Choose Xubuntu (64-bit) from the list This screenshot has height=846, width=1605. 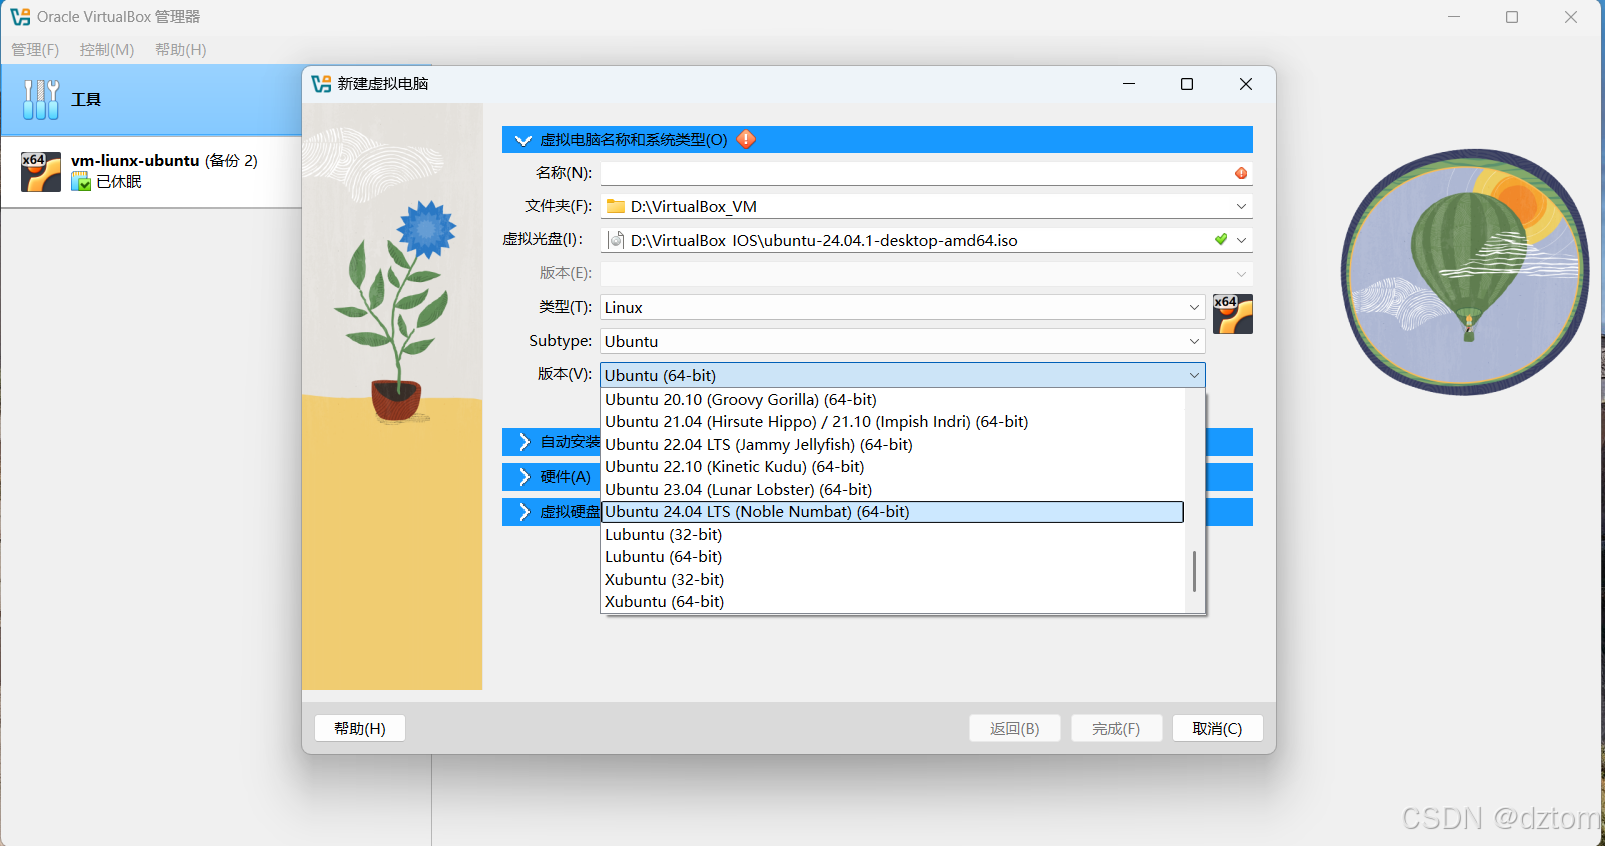(x=893, y=601)
